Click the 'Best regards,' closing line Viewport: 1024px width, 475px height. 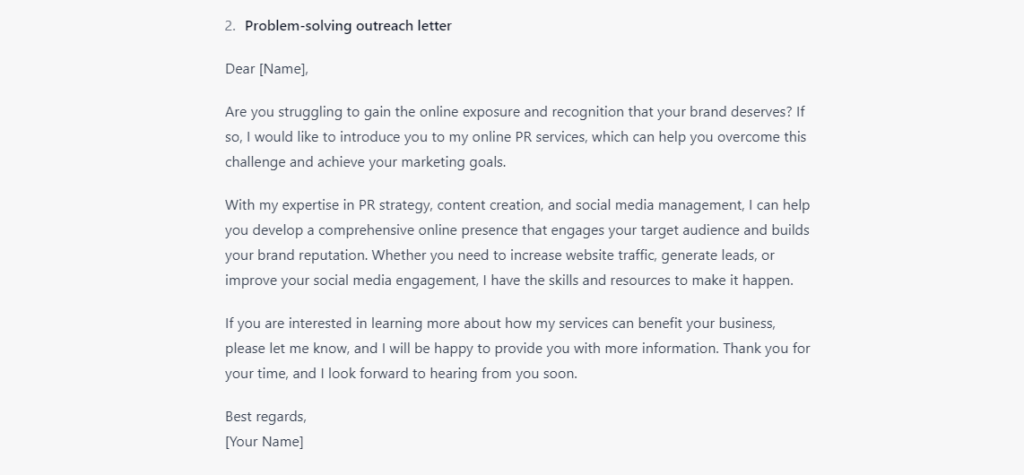266,417
